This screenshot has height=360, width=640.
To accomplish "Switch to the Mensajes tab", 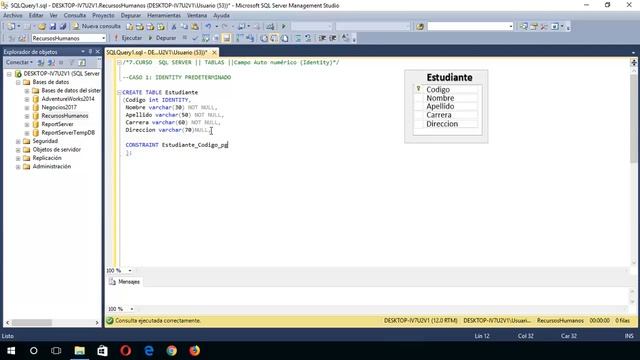I will (x=124, y=282).
